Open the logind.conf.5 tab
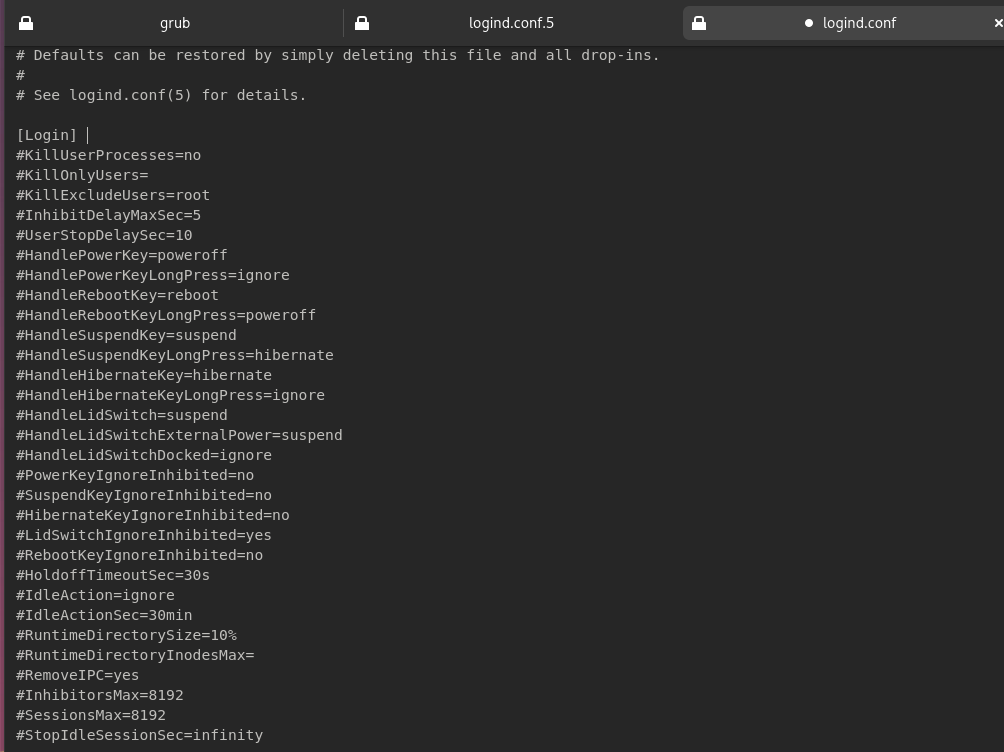1004x752 pixels. 510,23
